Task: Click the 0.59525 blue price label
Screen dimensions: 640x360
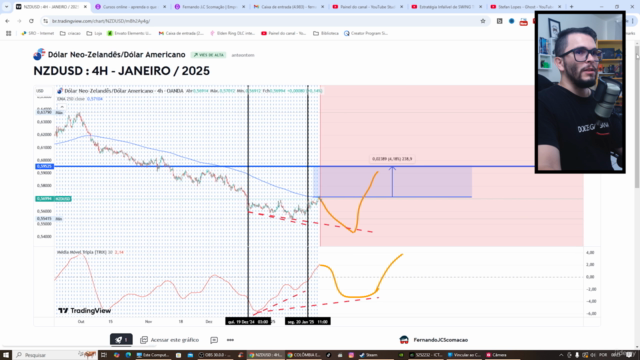Action: 44,166
